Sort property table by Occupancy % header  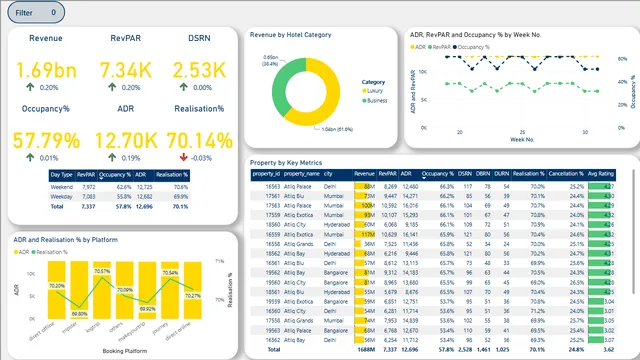click(438, 174)
